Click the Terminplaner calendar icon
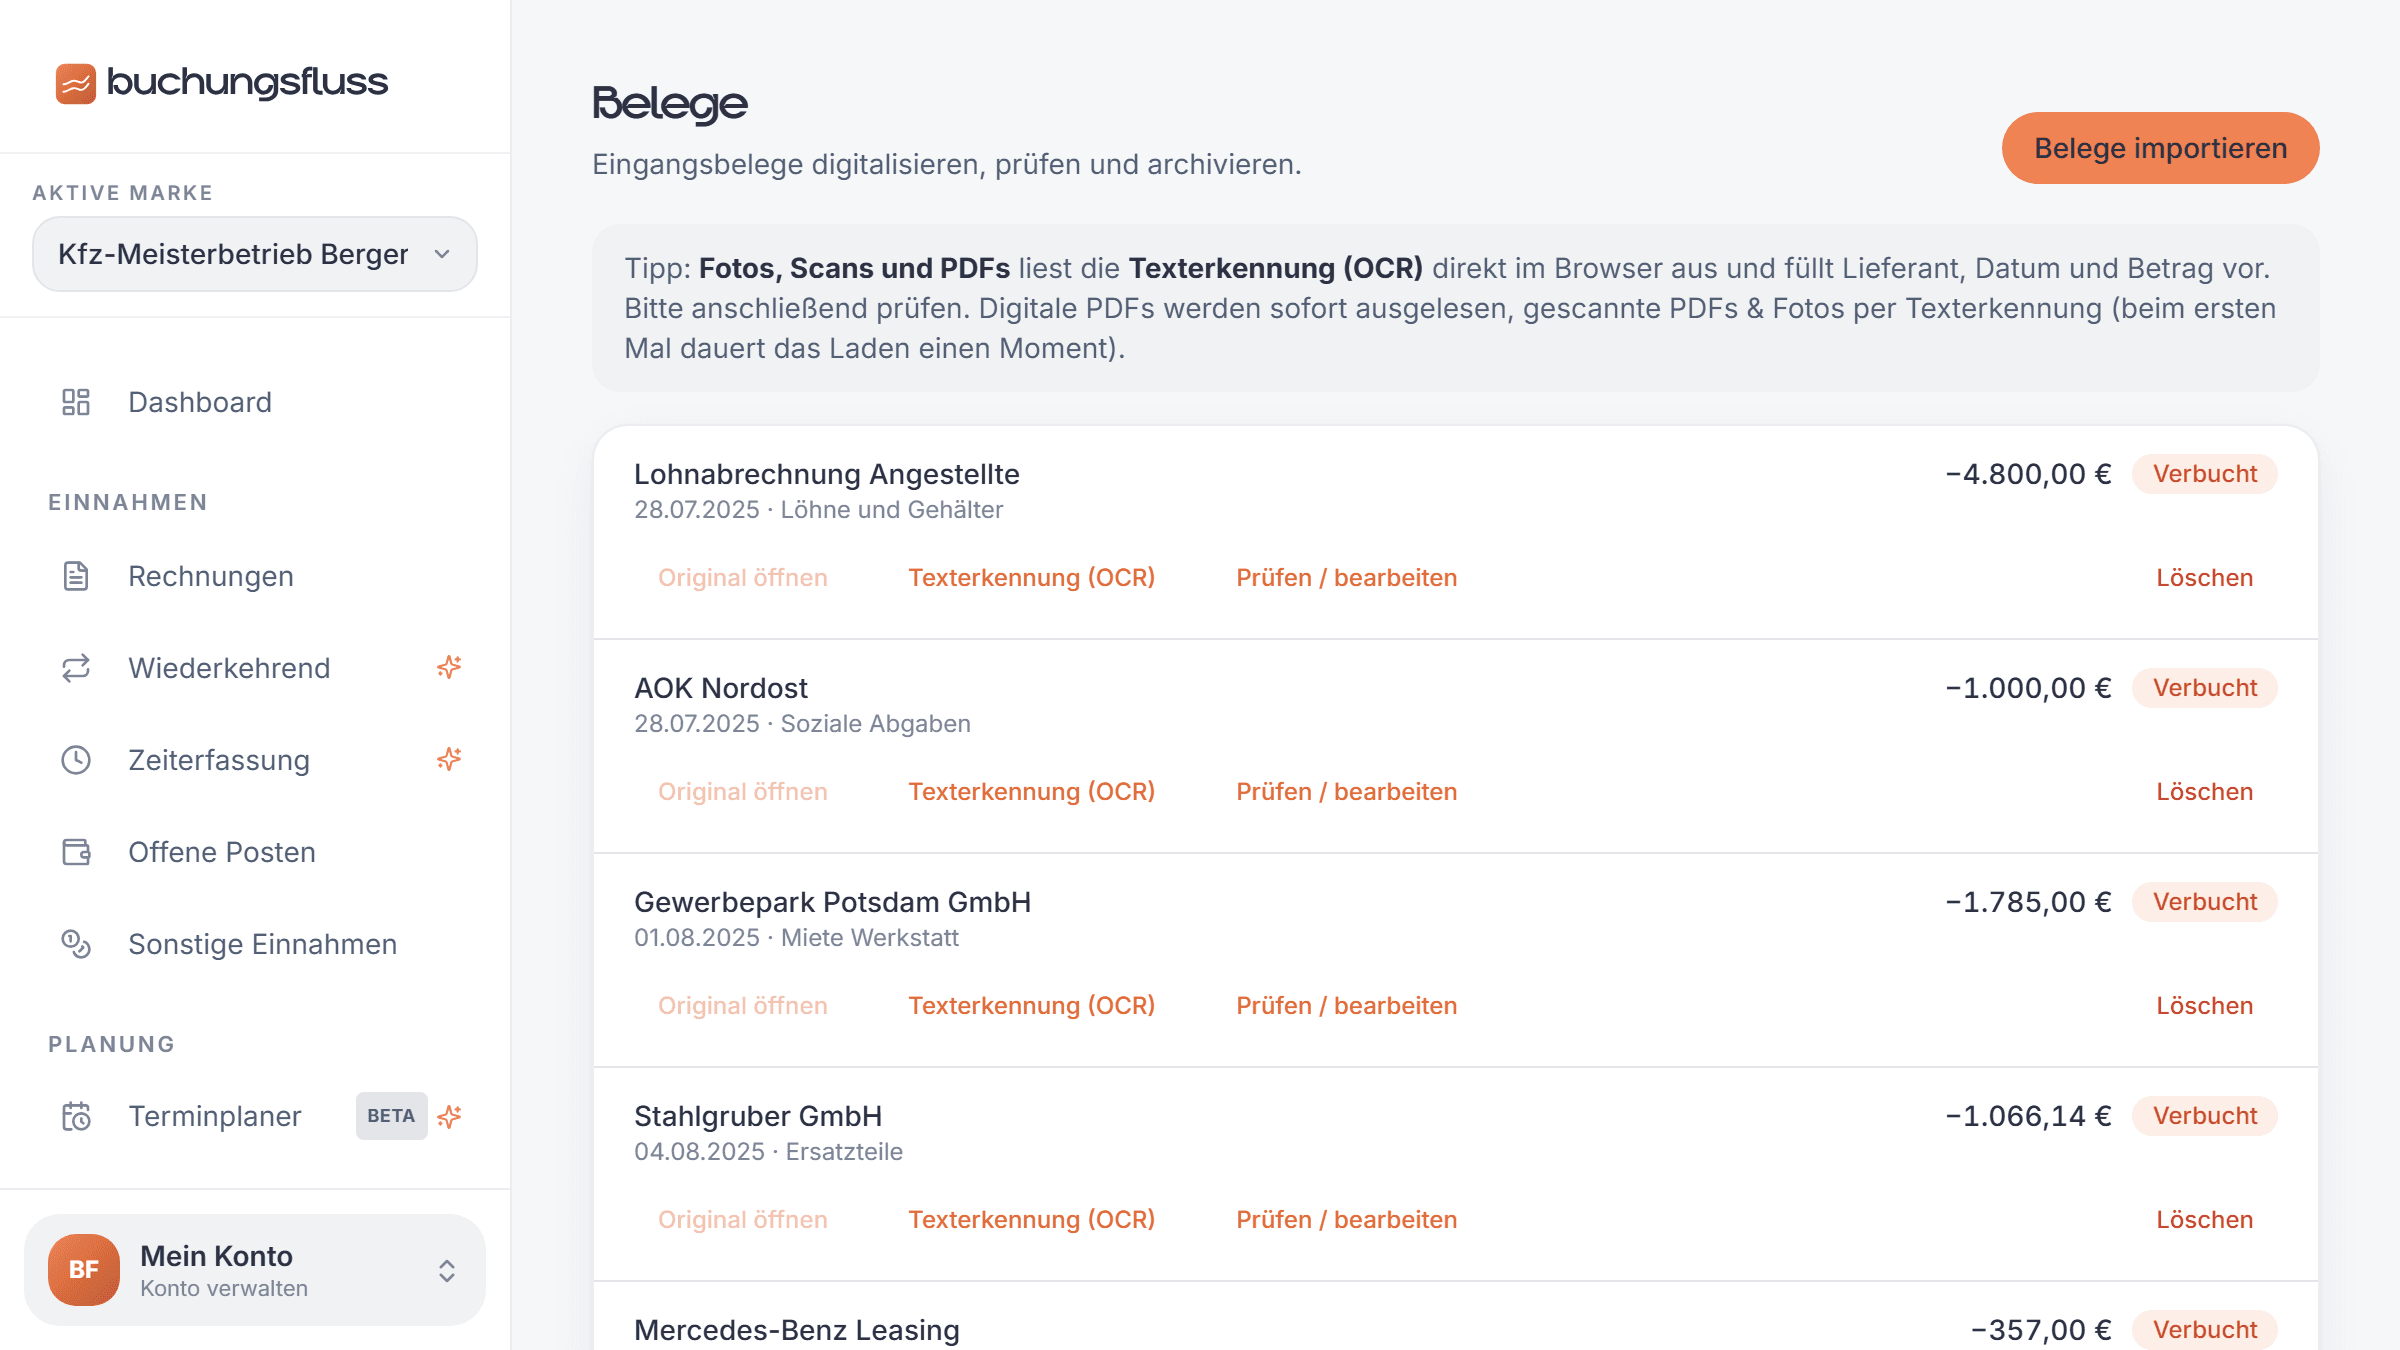 pyautogui.click(x=76, y=1116)
